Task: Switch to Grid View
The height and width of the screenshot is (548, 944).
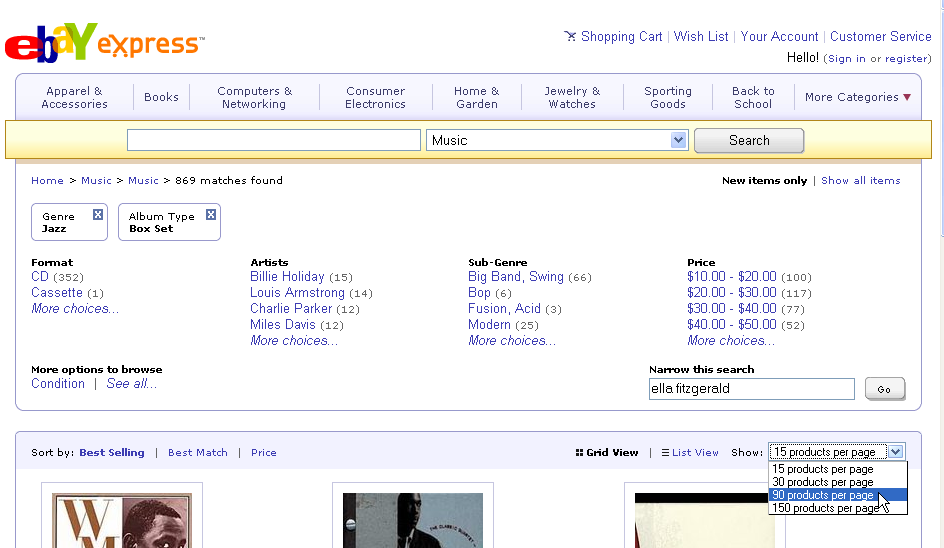Action: tap(607, 453)
